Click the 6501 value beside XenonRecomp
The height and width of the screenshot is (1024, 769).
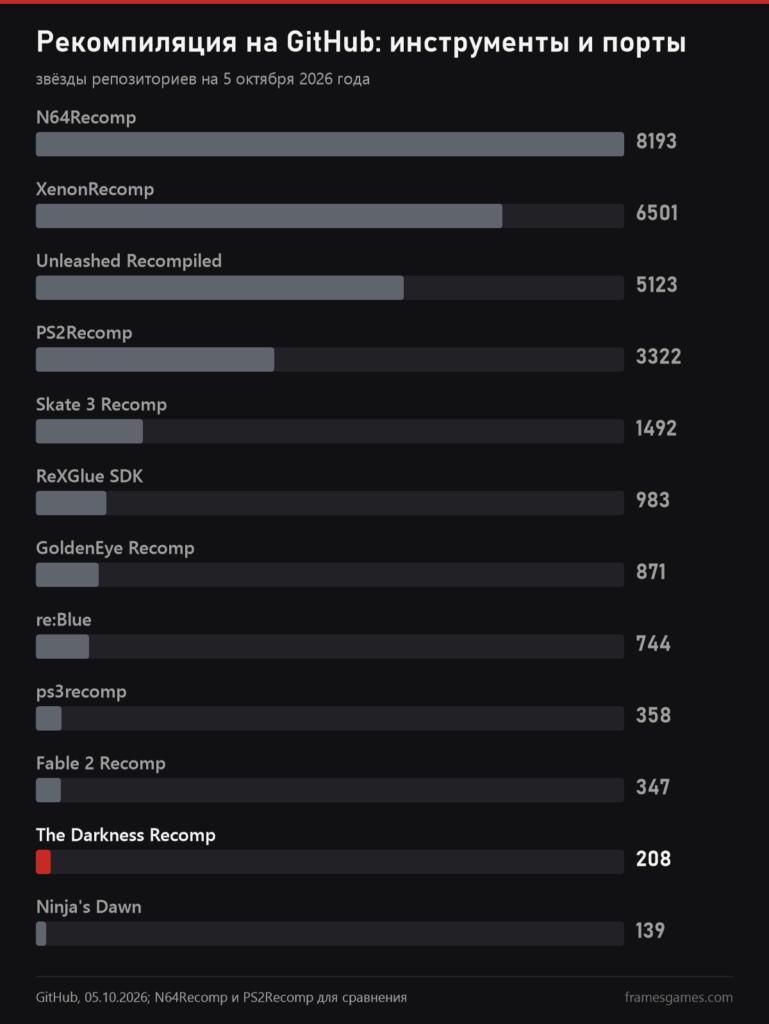[657, 213]
